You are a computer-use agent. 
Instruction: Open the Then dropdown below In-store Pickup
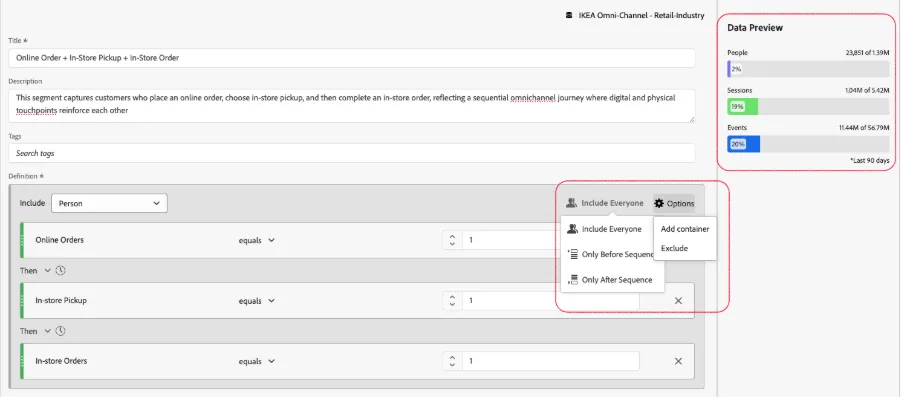[36, 331]
